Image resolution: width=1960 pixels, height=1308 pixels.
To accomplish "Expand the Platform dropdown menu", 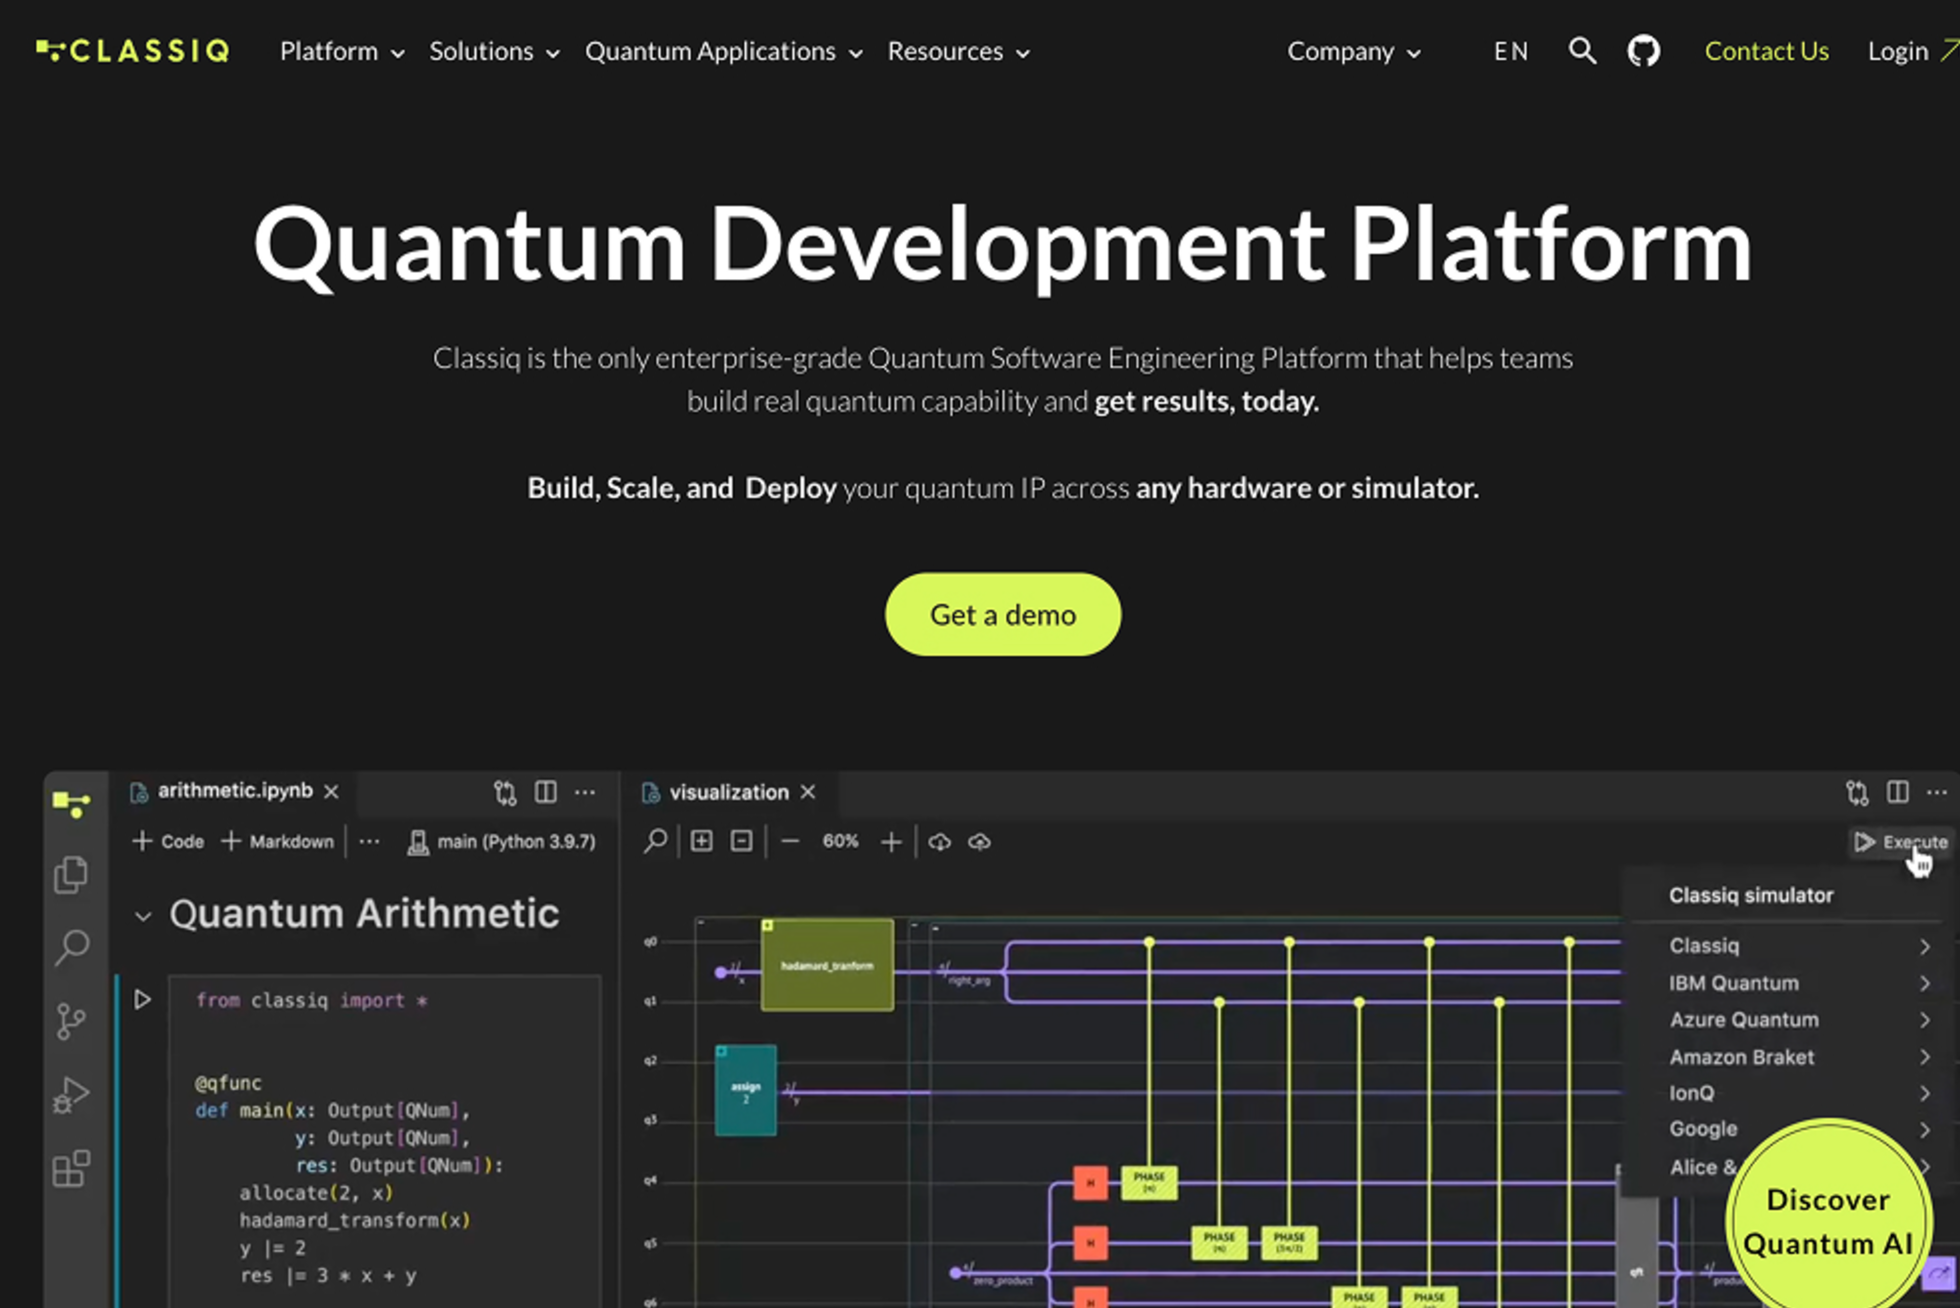I will (x=342, y=51).
